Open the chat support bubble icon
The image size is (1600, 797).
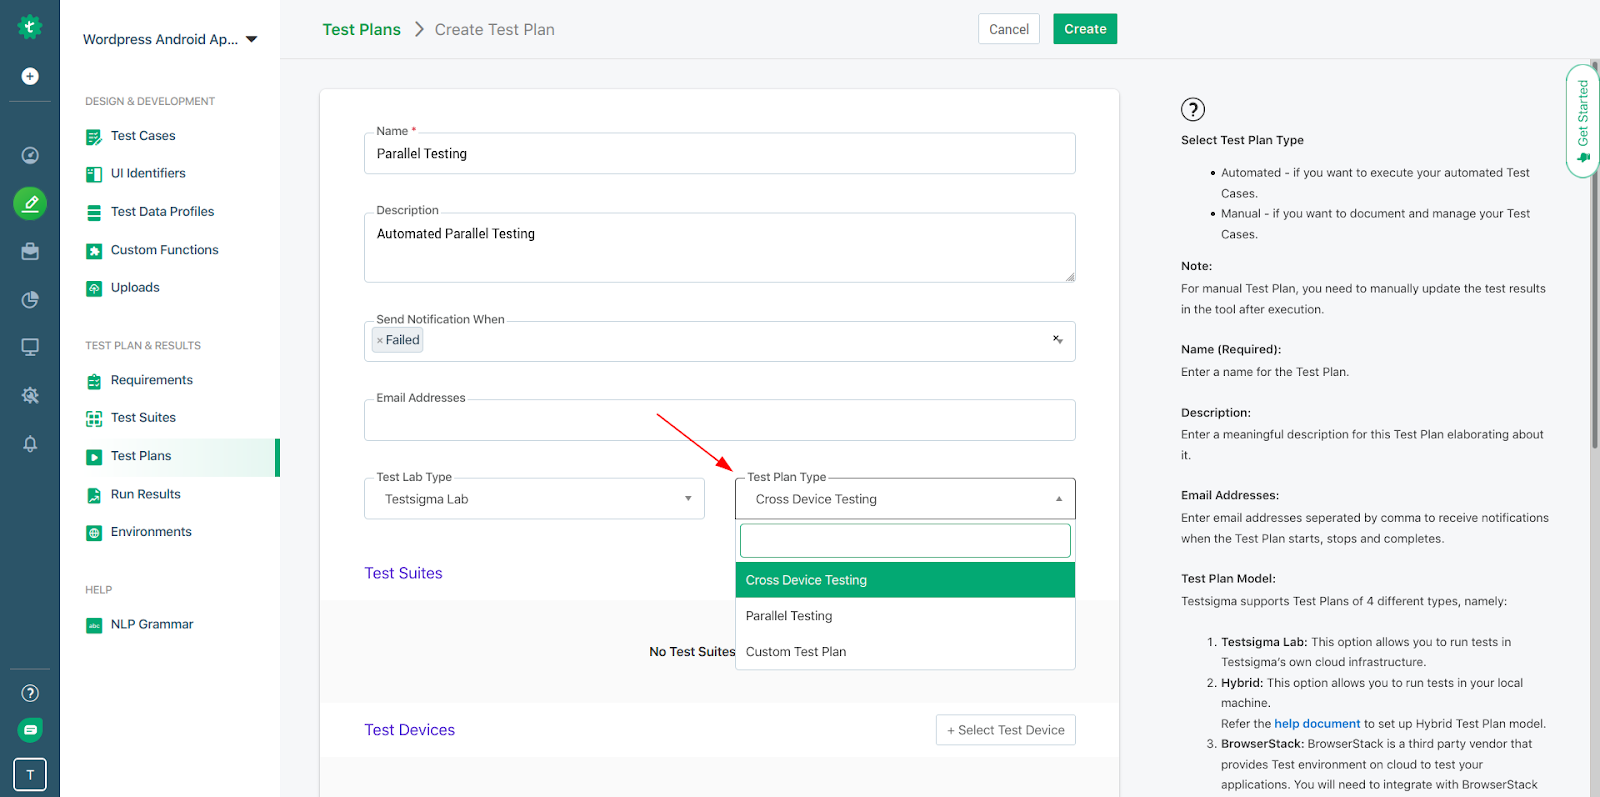tap(30, 730)
